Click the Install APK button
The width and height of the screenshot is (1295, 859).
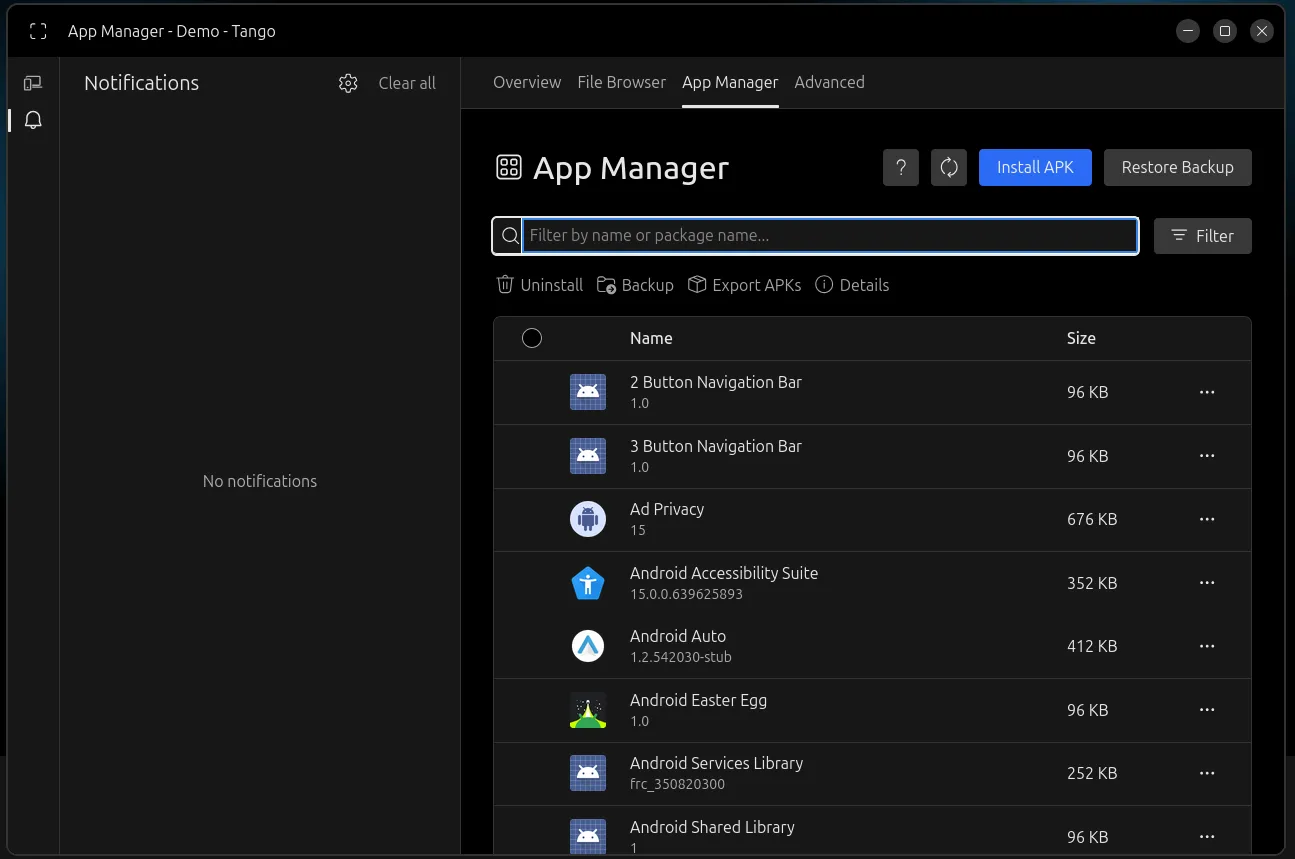pyautogui.click(x=1035, y=167)
